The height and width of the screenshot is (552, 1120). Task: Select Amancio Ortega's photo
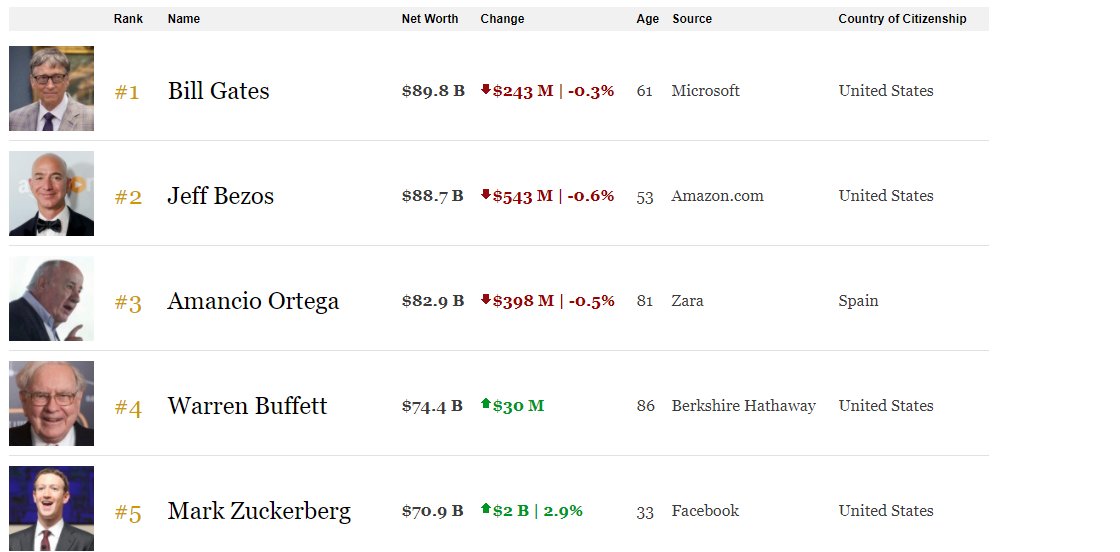[x=51, y=298]
